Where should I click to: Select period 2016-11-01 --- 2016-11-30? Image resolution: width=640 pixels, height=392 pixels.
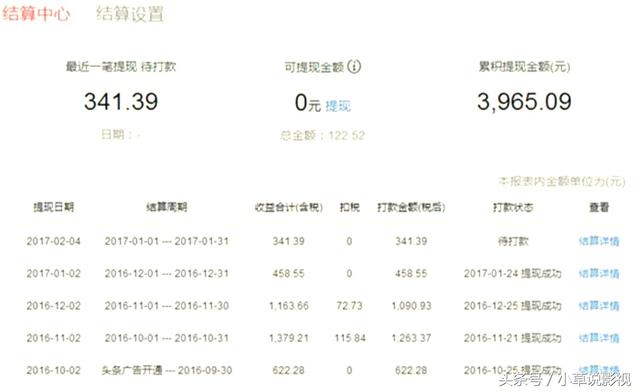[167, 306]
